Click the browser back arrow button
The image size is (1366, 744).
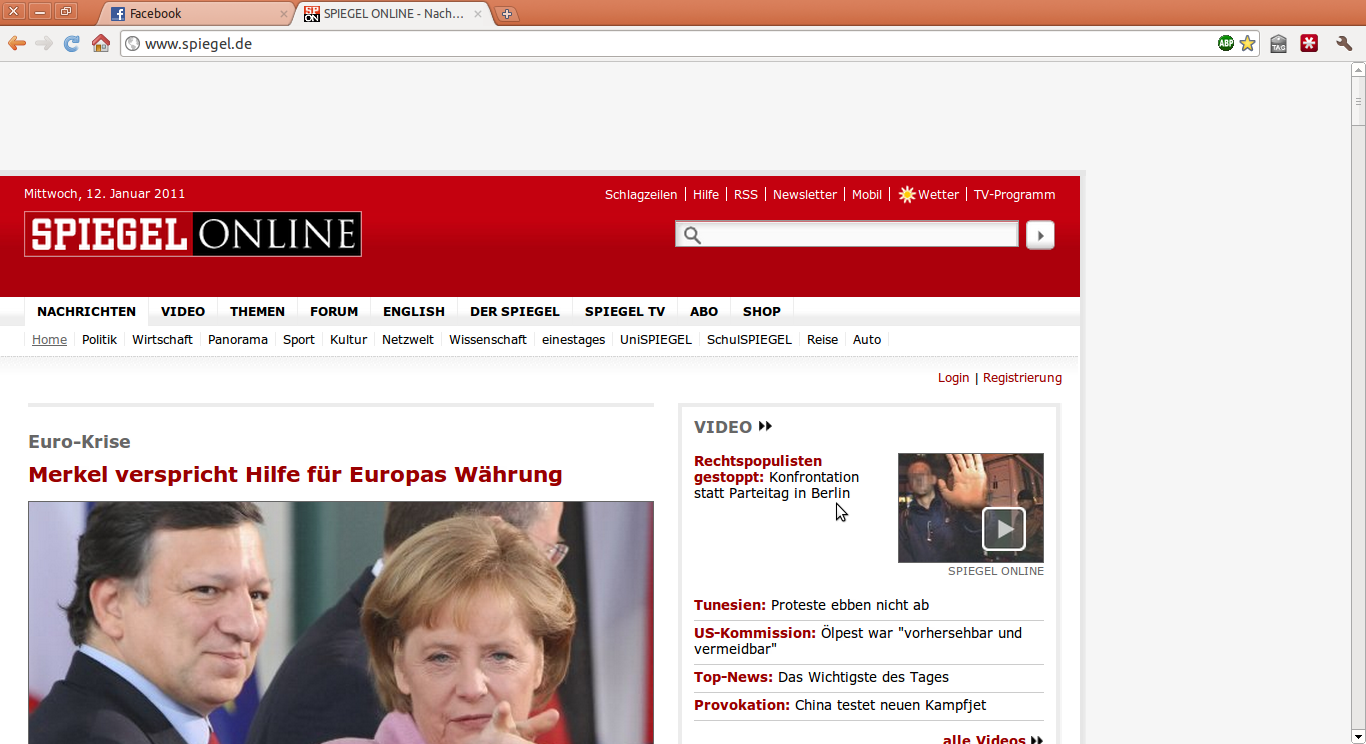pyautogui.click(x=17, y=43)
